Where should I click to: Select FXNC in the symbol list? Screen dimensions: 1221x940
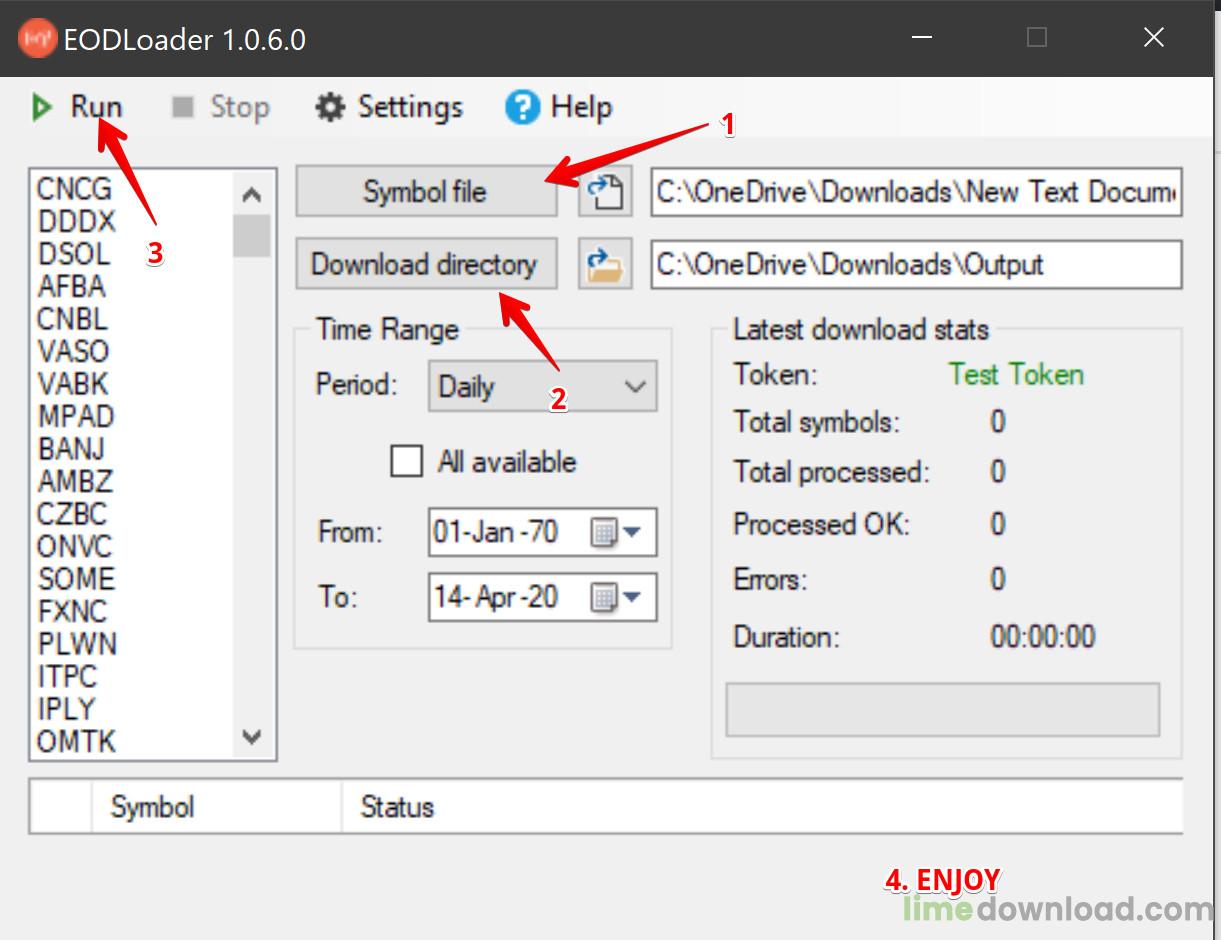pyautogui.click(x=73, y=611)
